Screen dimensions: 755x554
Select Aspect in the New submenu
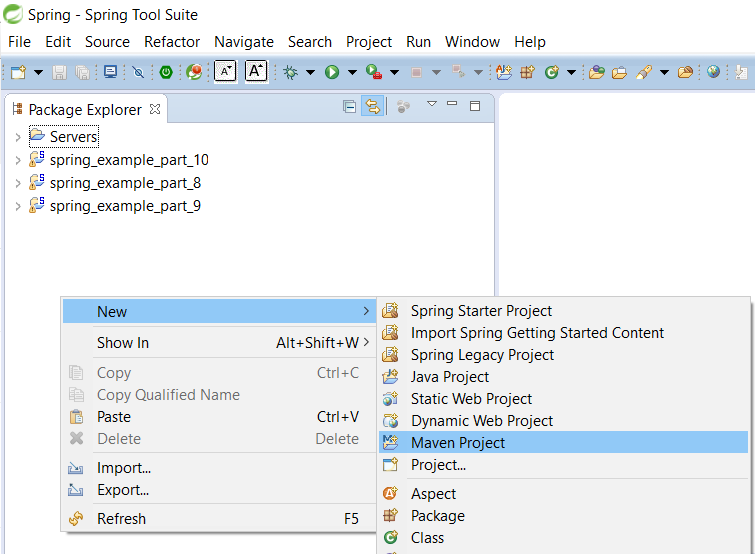pos(563,494)
